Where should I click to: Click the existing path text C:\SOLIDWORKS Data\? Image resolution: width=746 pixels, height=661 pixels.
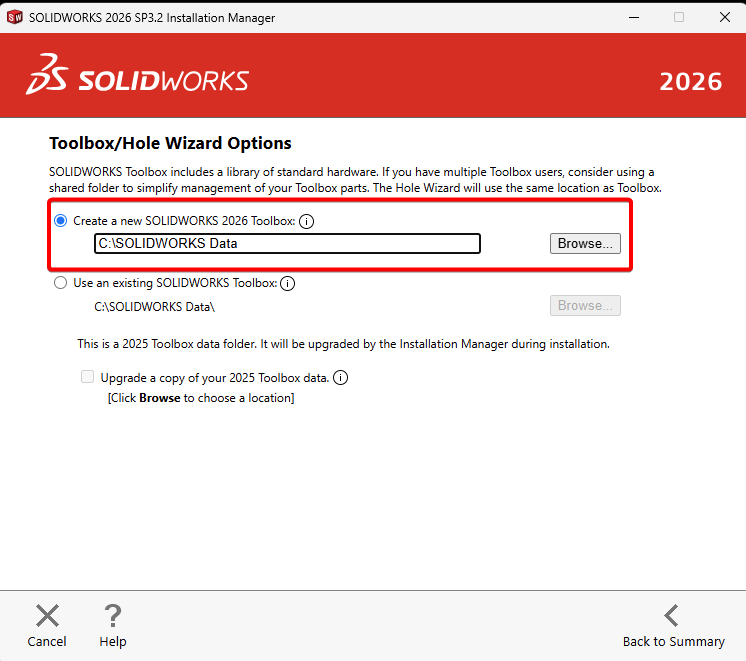pos(155,307)
